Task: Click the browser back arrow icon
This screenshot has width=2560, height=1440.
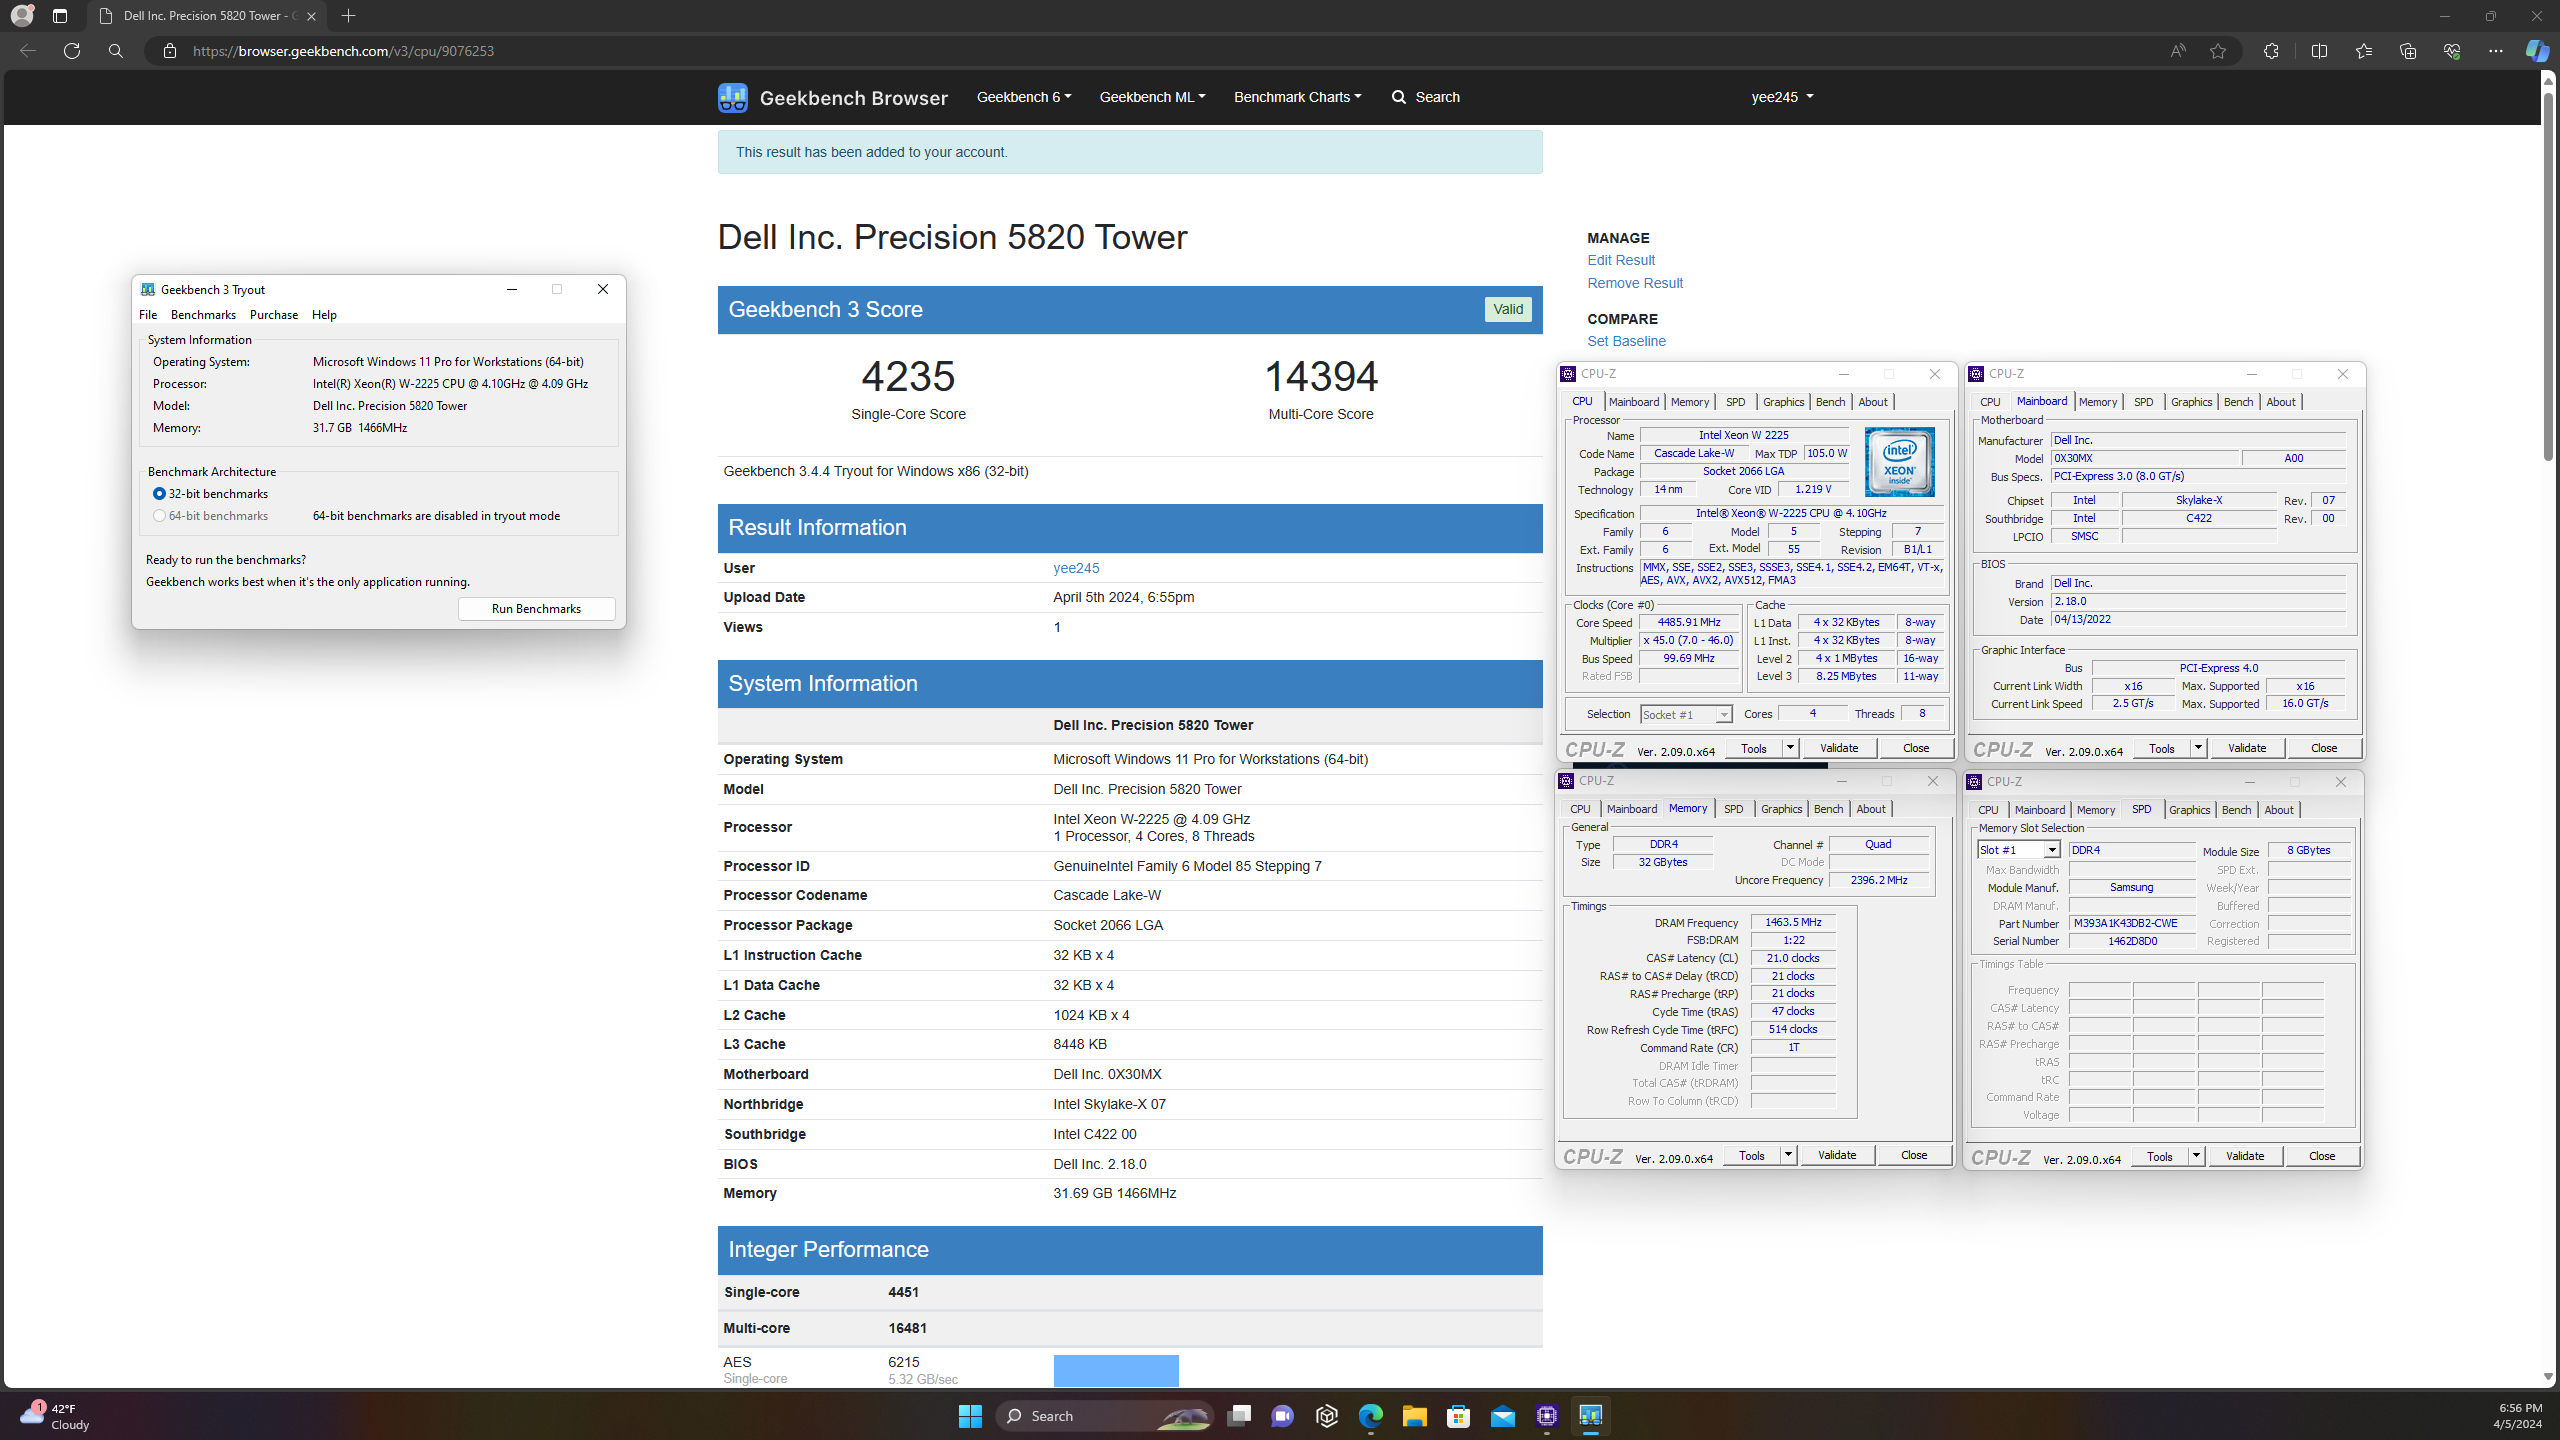Action: click(x=28, y=51)
